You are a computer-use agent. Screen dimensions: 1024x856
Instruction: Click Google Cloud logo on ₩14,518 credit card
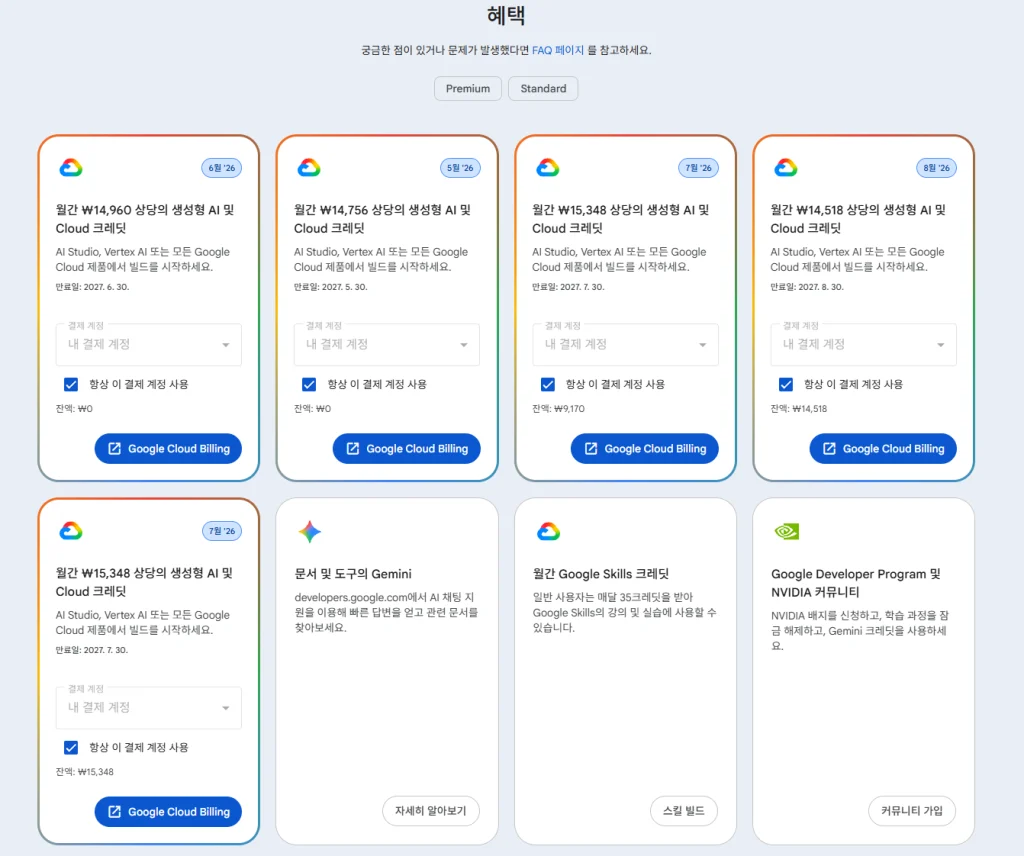(x=786, y=168)
